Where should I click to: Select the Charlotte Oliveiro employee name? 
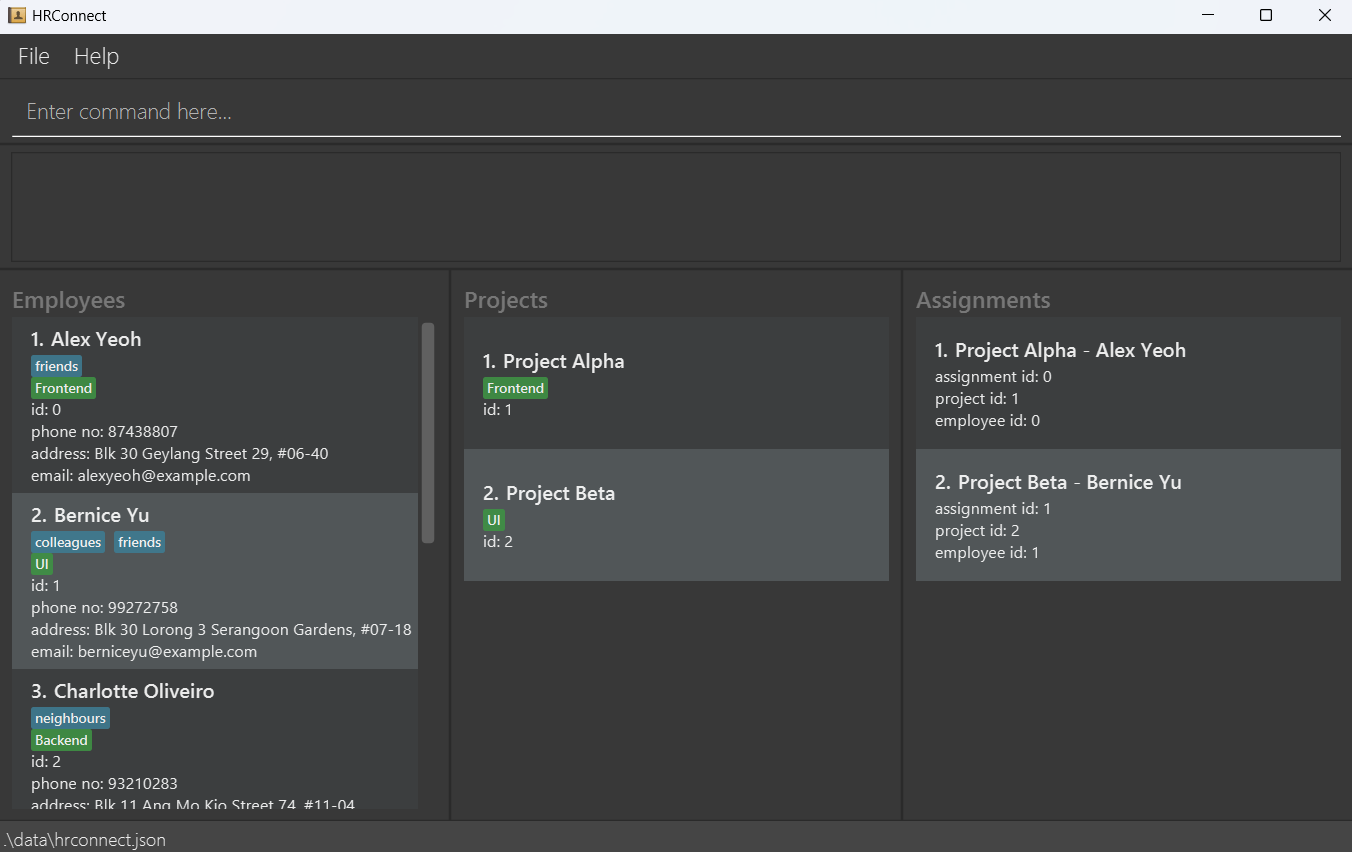134,691
